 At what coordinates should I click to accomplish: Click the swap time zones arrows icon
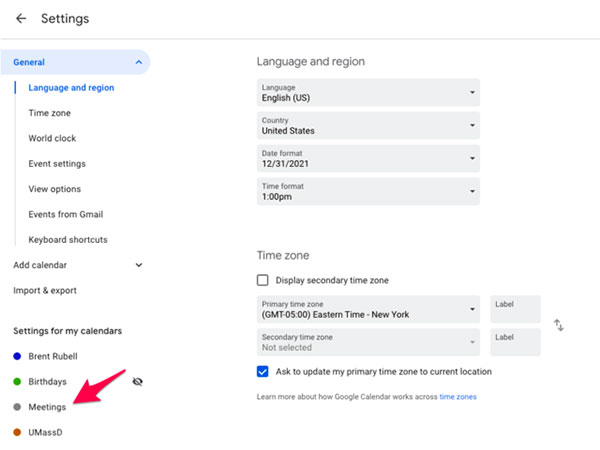(x=559, y=325)
